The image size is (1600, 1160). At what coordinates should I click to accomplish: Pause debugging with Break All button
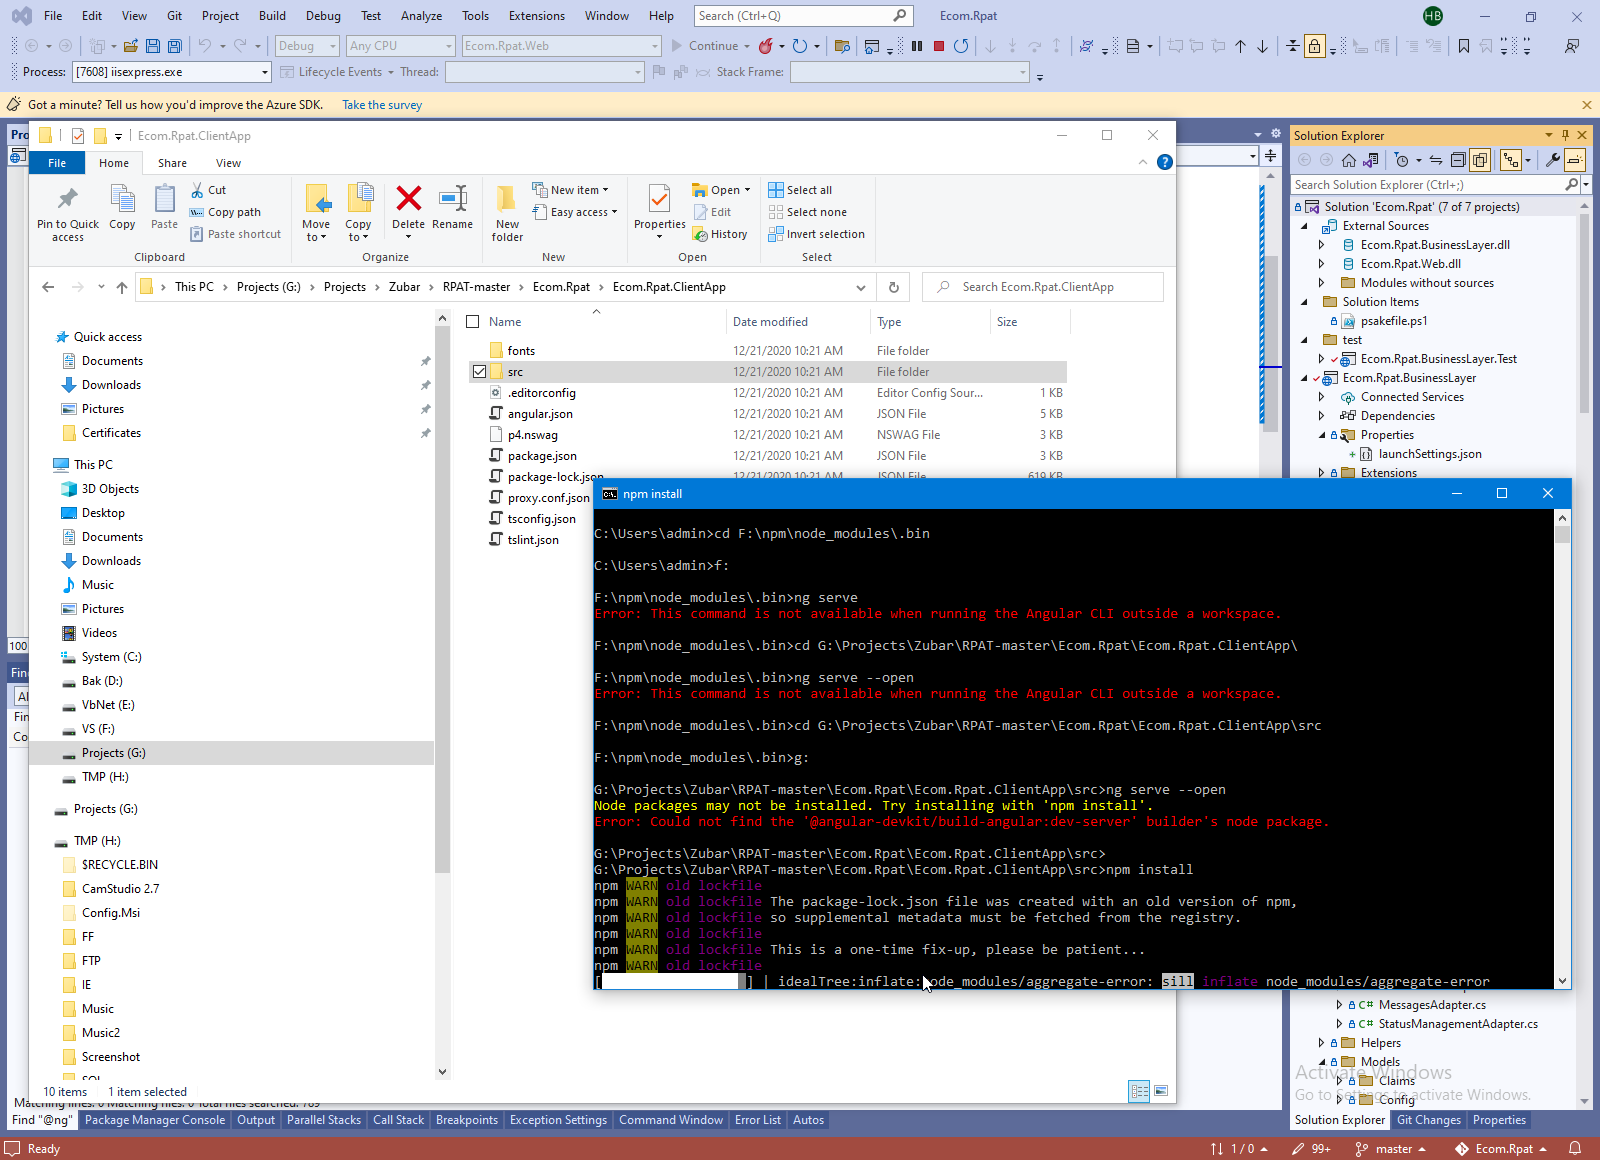[x=916, y=46]
